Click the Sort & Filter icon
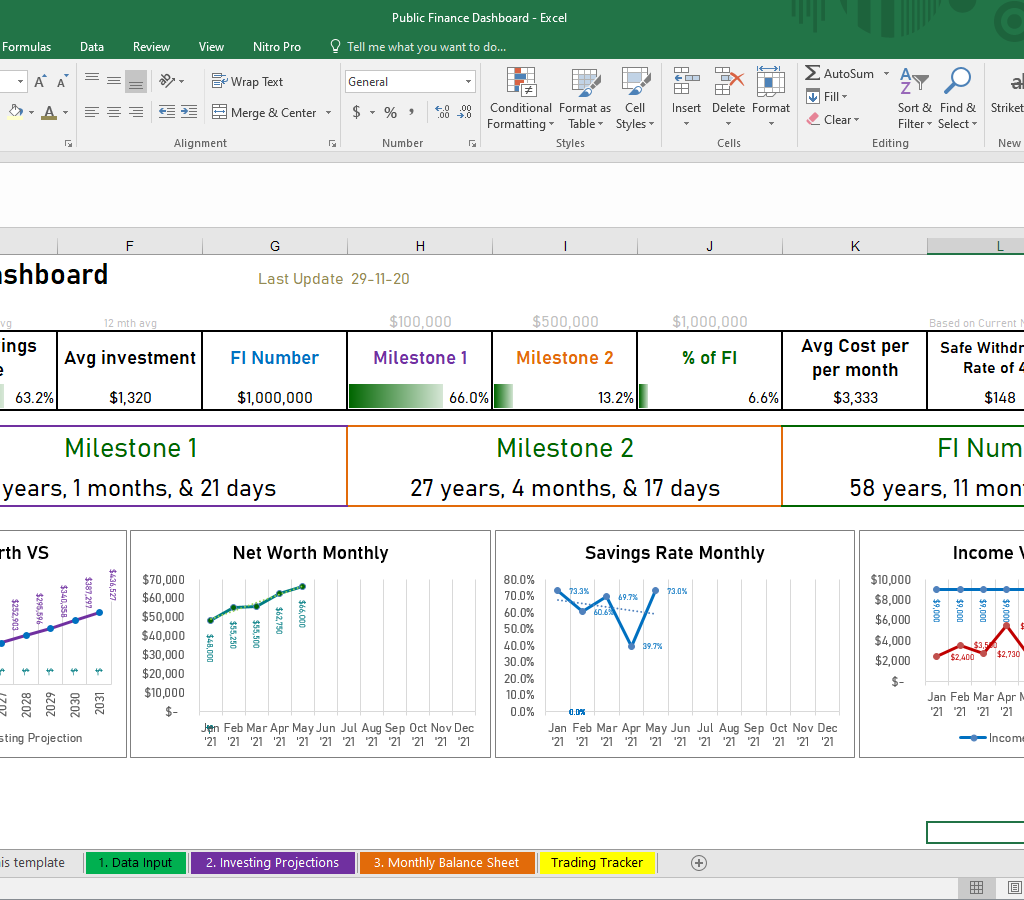 (x=913, y=83)
